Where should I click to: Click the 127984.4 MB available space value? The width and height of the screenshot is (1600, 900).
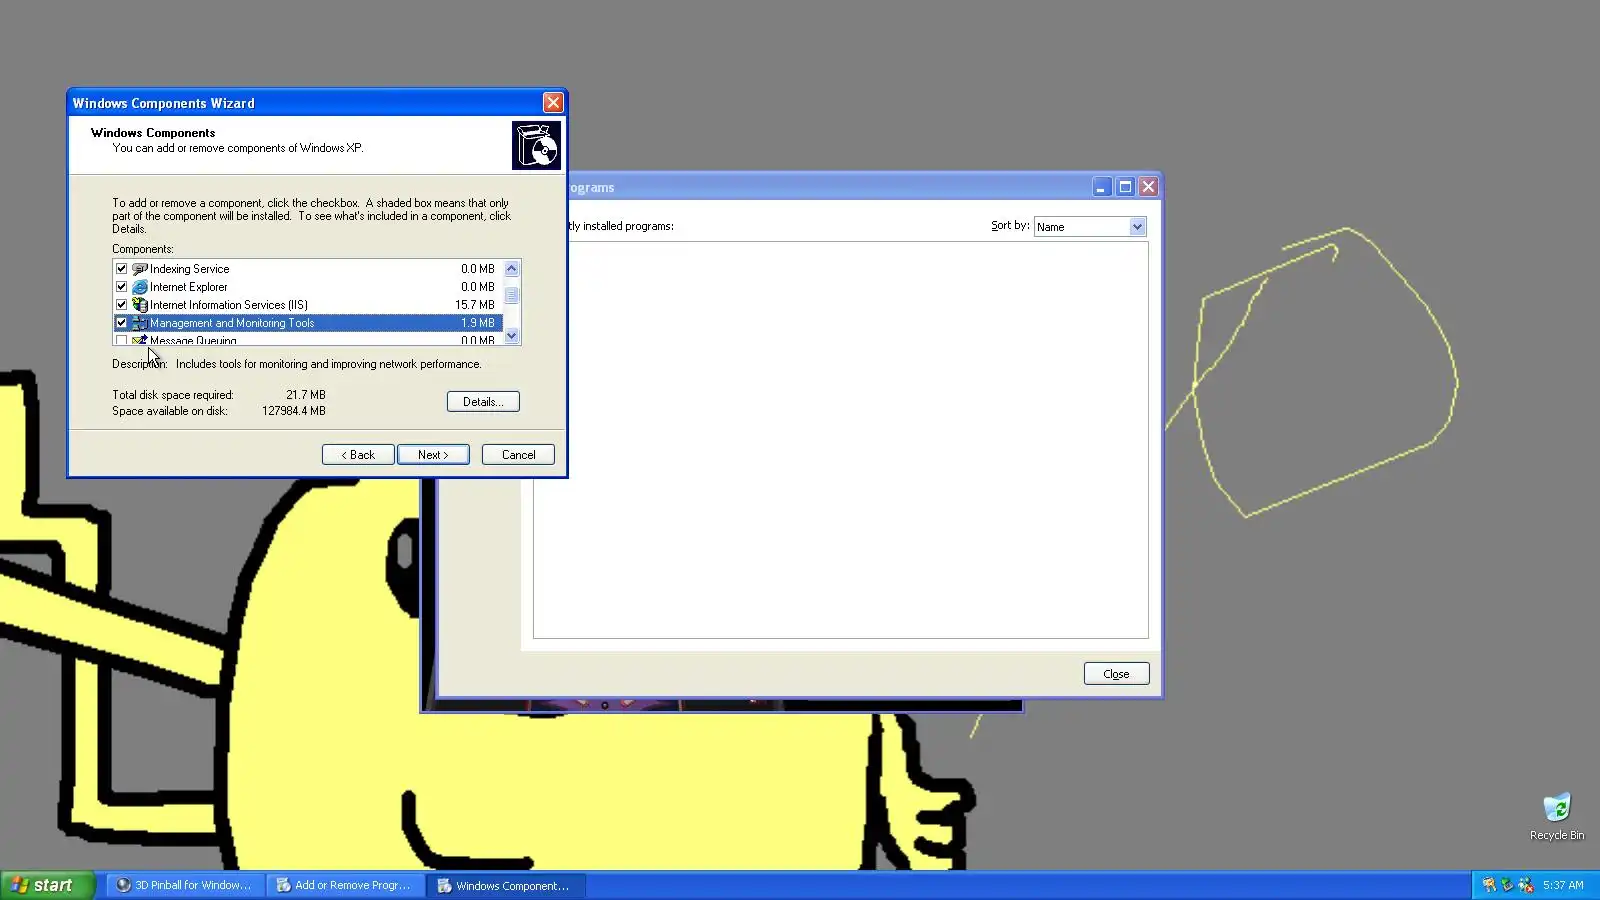(294, 411)
